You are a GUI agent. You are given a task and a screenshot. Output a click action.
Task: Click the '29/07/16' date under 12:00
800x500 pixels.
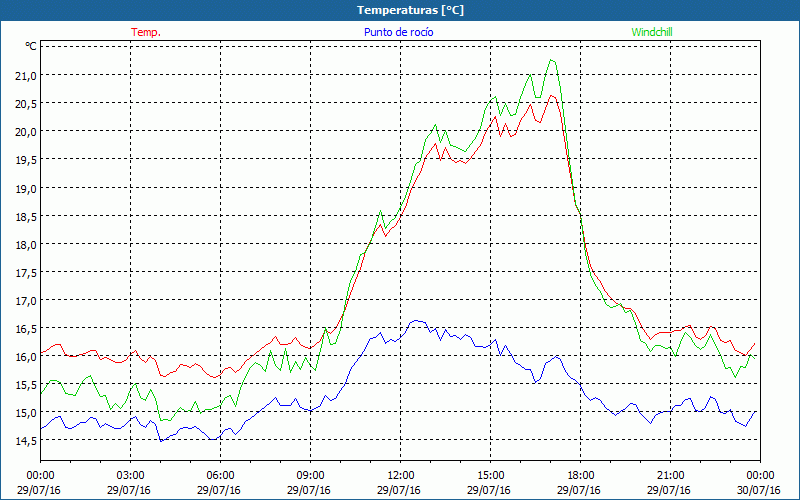tap(399, 490)
